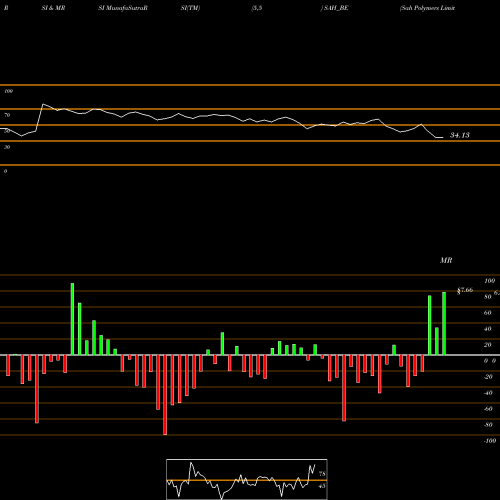Click the RSI panel '100' label on left
500x500 pixels.
(x=8, y=91)
